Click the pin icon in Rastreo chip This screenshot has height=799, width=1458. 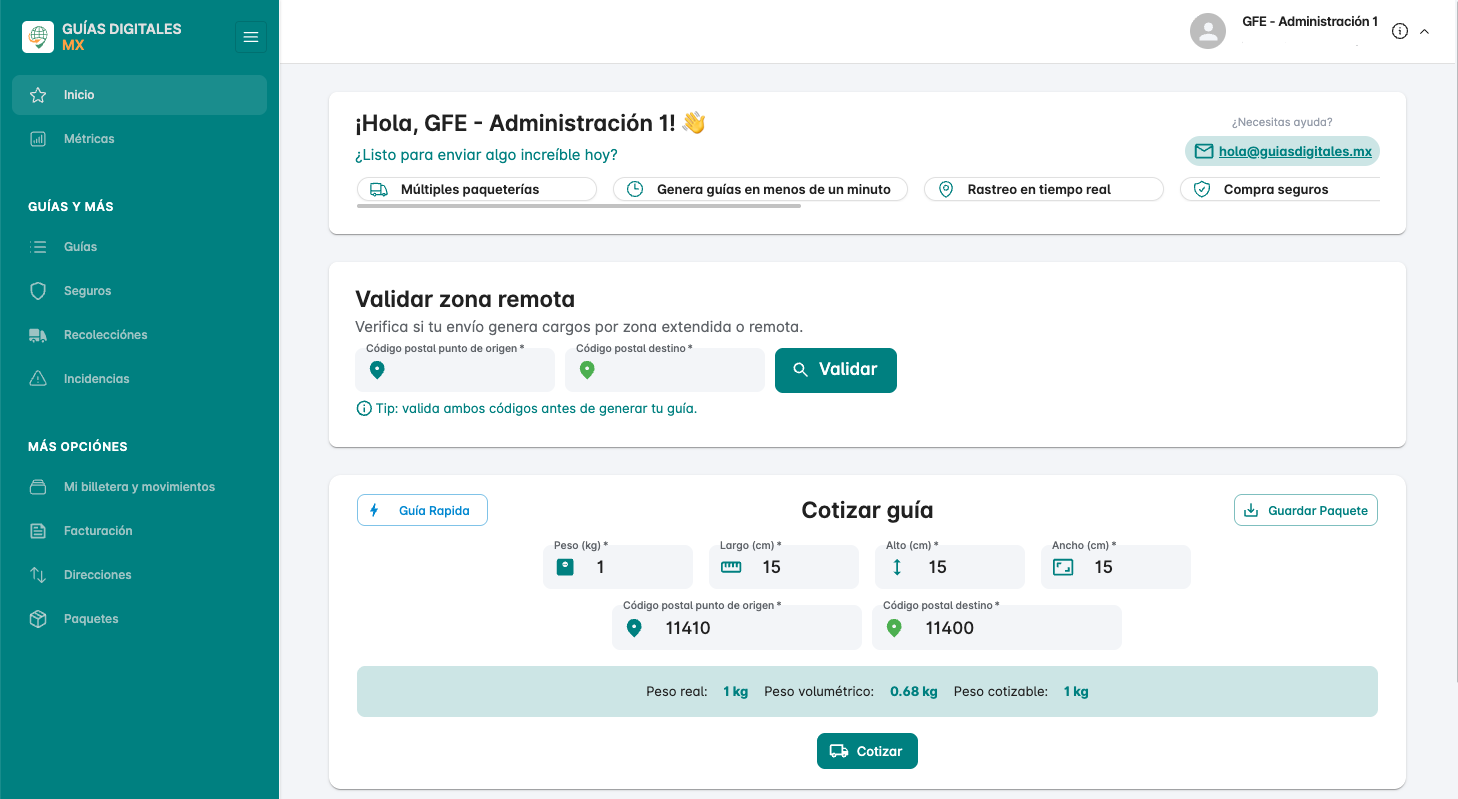(946, 189)
